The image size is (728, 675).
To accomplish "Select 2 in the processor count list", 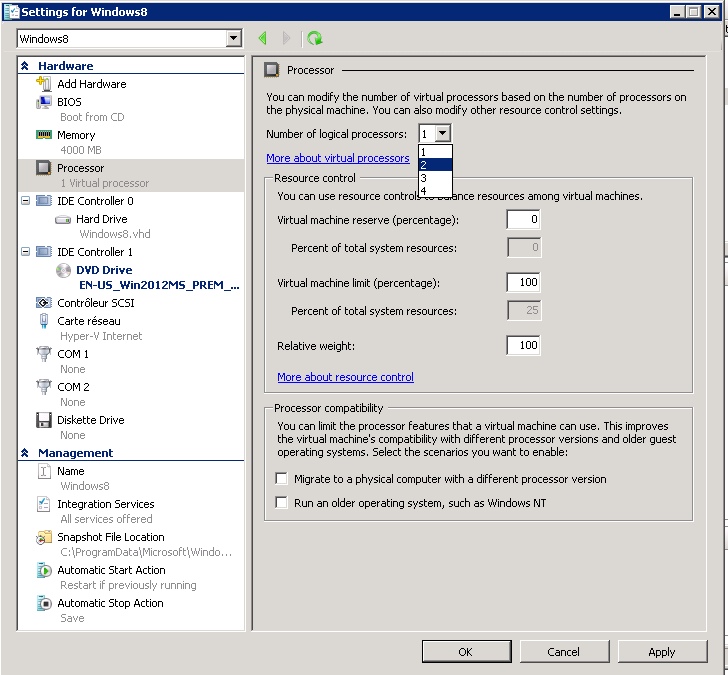I will [435, 165].
